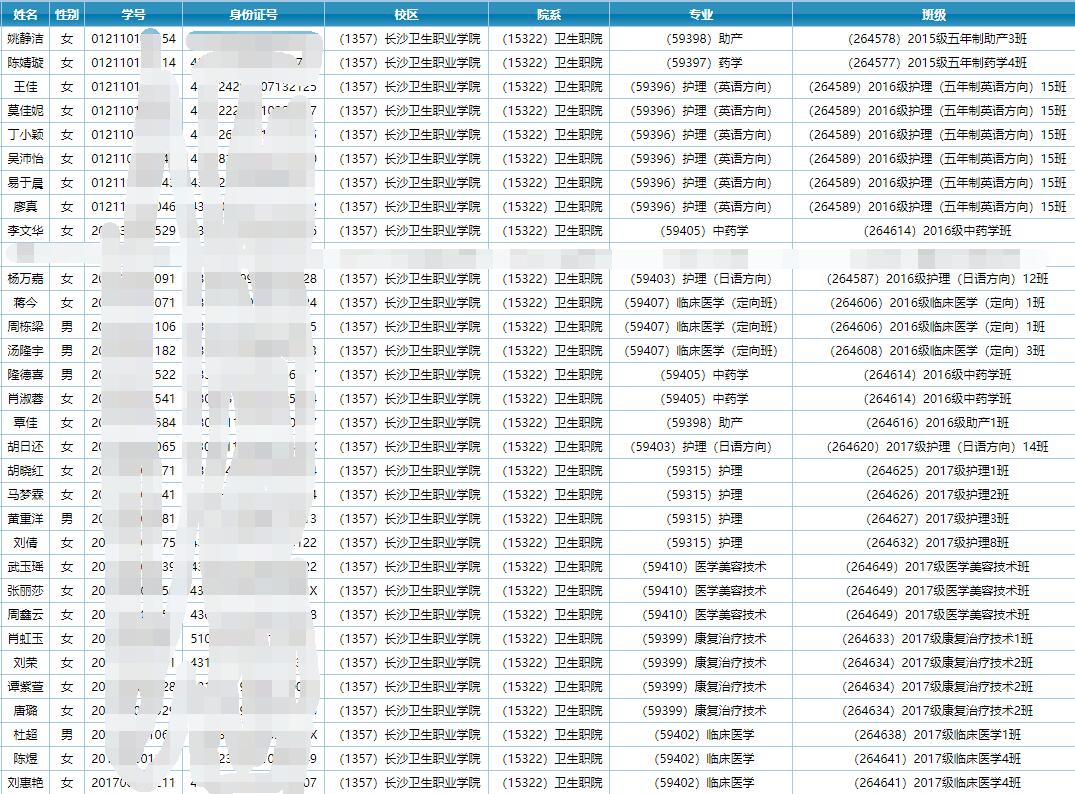
Task: Select 临床医学(定向班) major in 蒋今 row
Action: pos(701,303)
